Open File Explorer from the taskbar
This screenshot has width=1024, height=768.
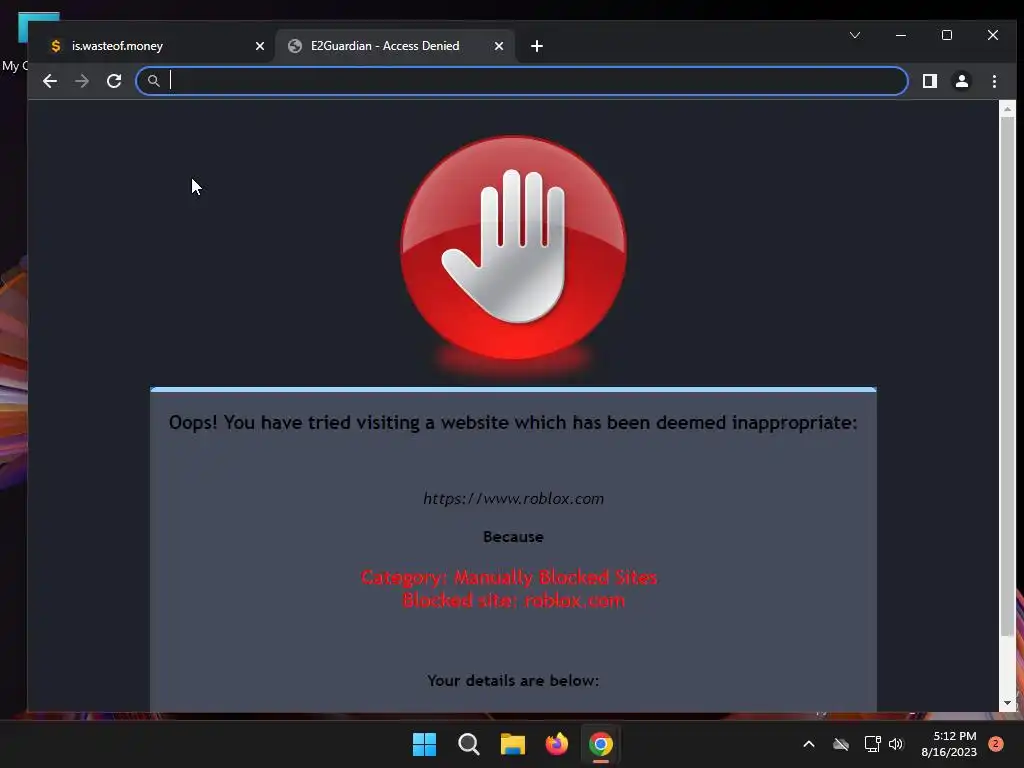click(513, 744)
